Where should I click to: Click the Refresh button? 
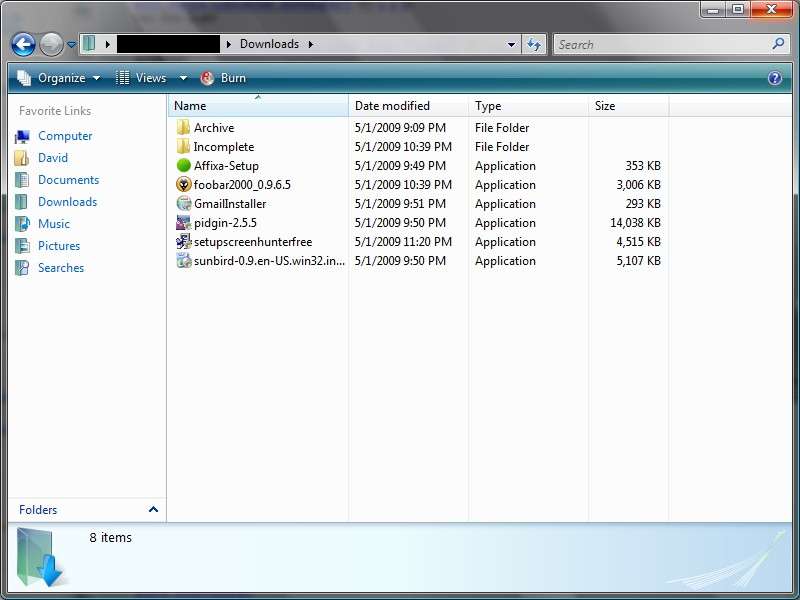point(534,45)
